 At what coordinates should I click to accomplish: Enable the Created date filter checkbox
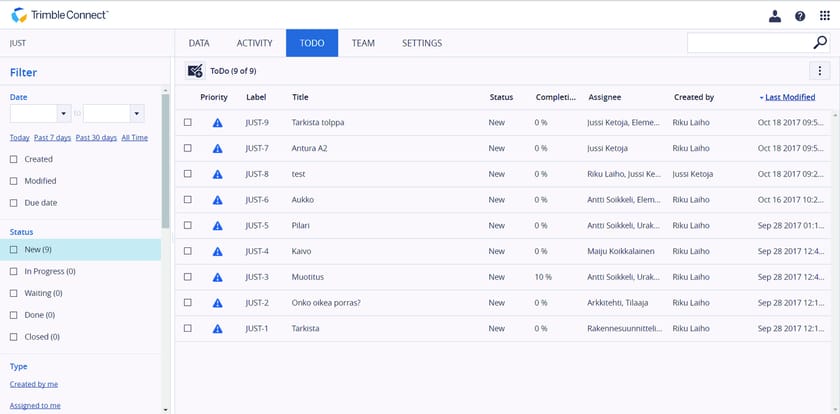(x=14, y=159)
